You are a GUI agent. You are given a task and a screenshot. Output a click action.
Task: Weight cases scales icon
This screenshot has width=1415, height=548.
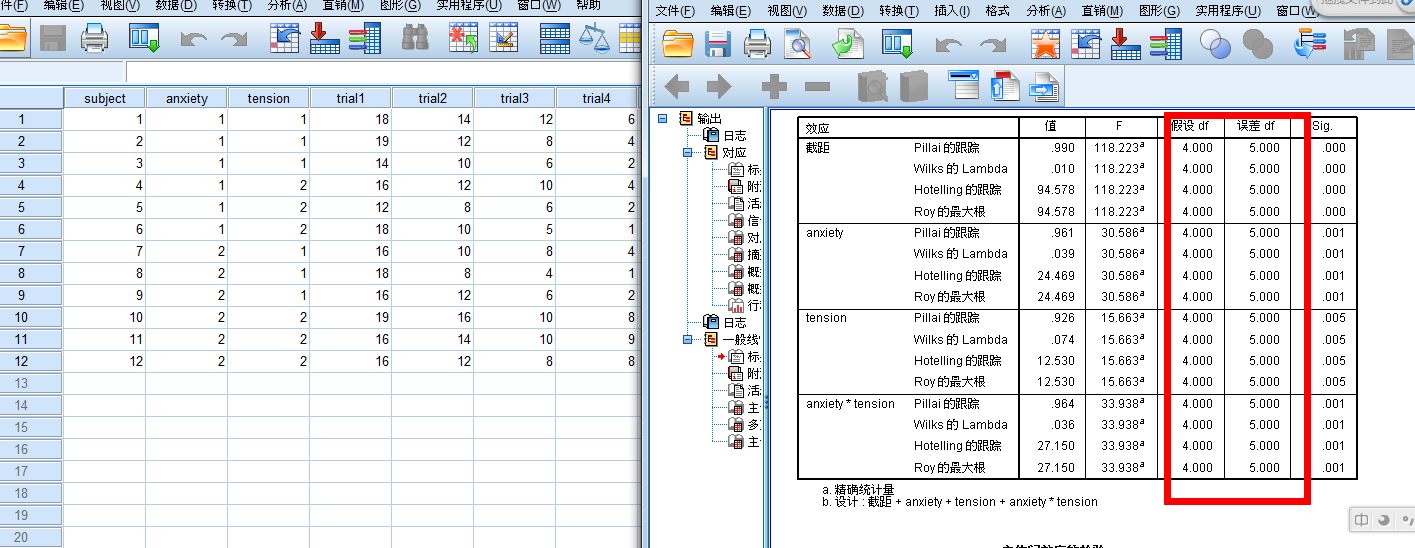click(x=594, y=40)
